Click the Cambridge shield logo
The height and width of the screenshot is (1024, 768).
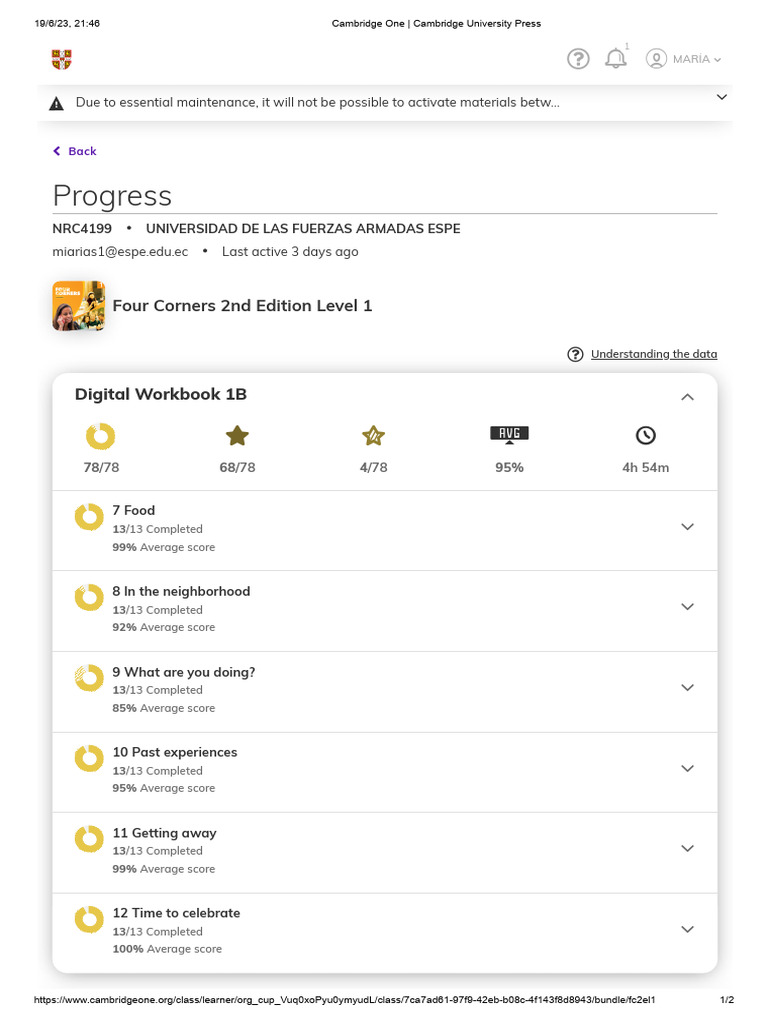(x=62, y=59)
